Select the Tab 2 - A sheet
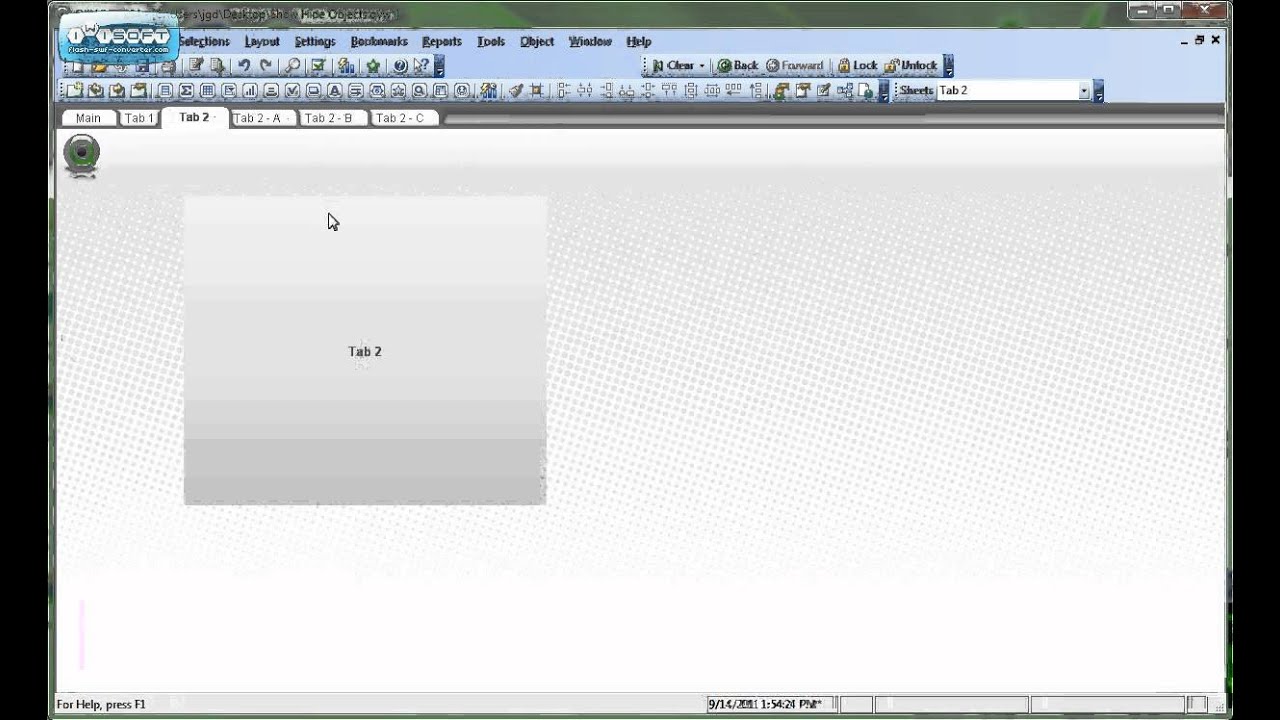 (260, 118)
